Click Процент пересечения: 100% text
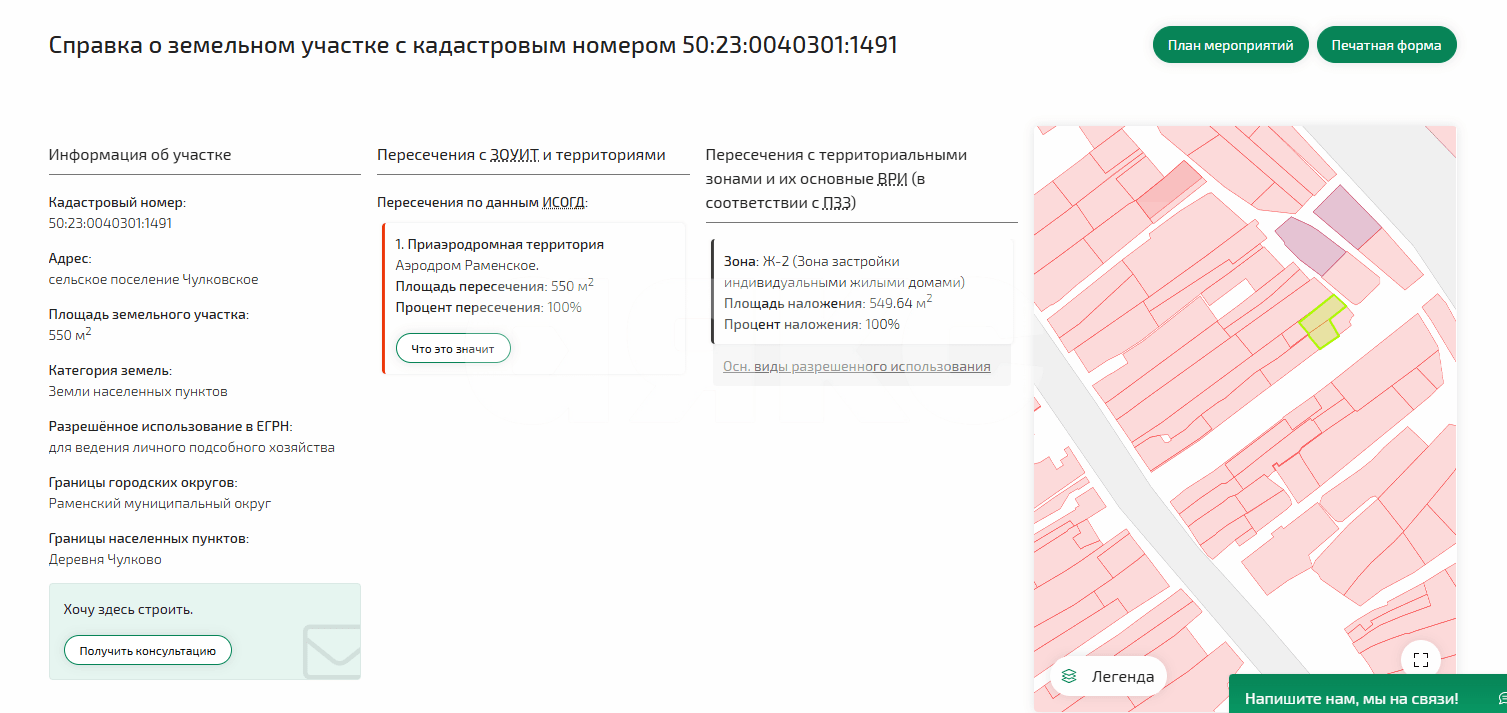The image size is (1507, 713). coord(489,307)
